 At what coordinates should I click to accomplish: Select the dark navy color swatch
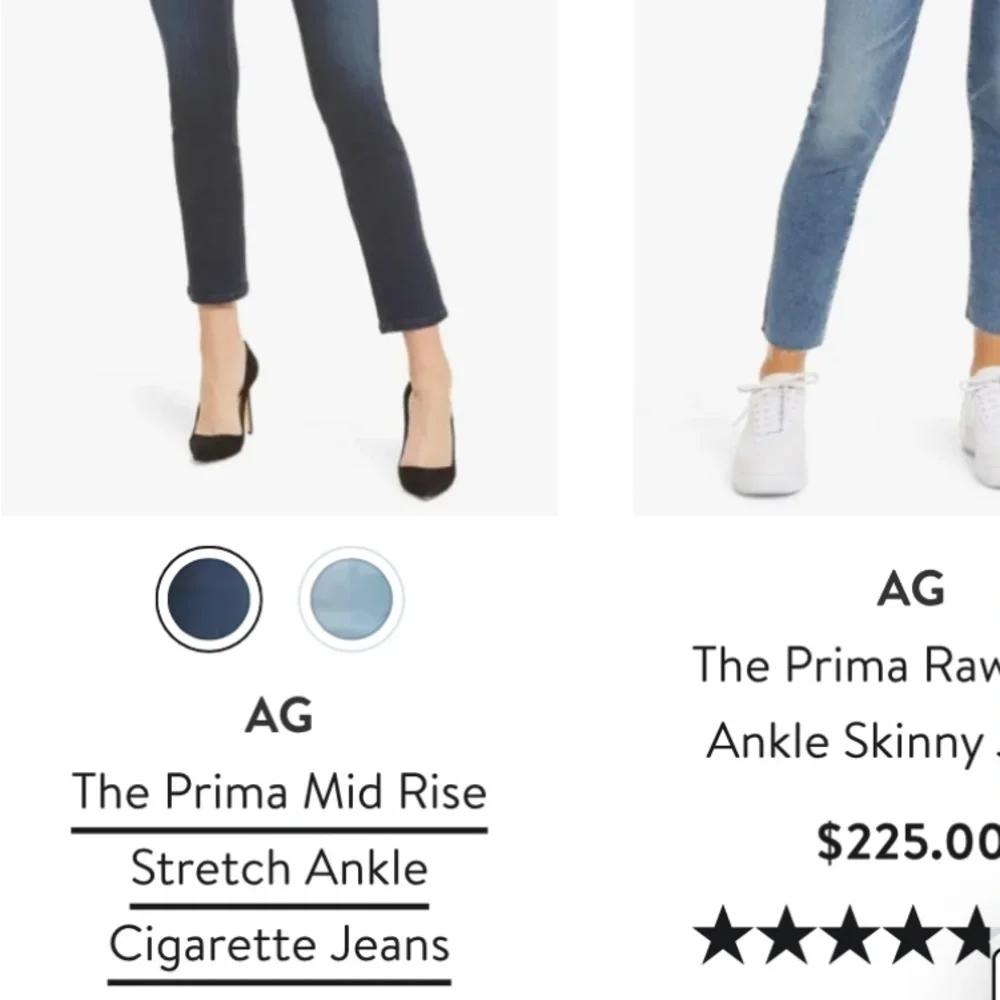point(209,599)
